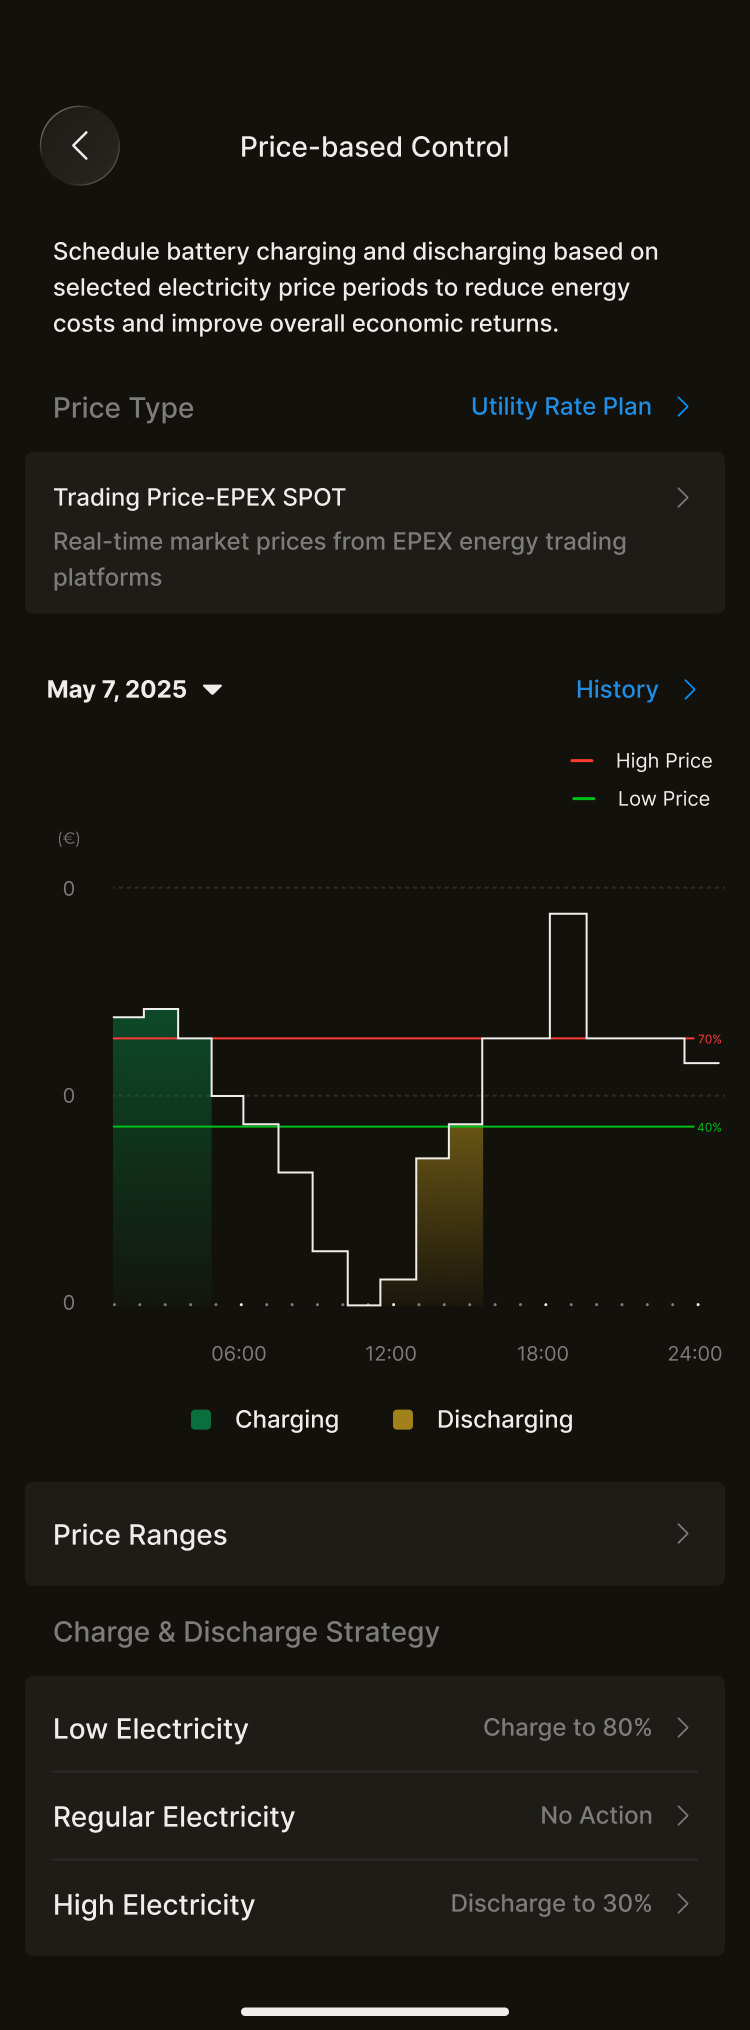This screenshot has height=2030, width=750.
Task: Open Trading Price-EPEX SPOT settings
Action: (x=340, y=532)
